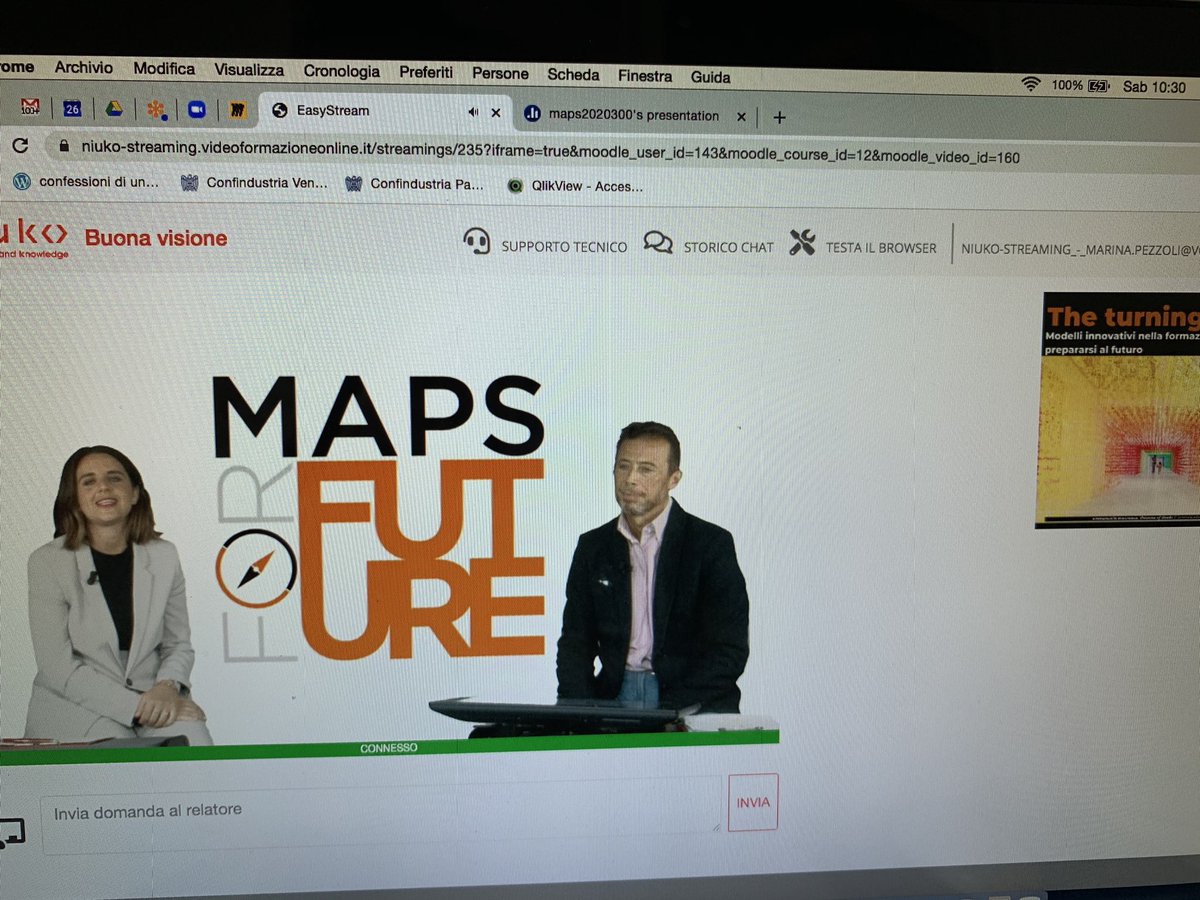
Task: Close the maps2020300's presentation tab
Action: [741, 116]
